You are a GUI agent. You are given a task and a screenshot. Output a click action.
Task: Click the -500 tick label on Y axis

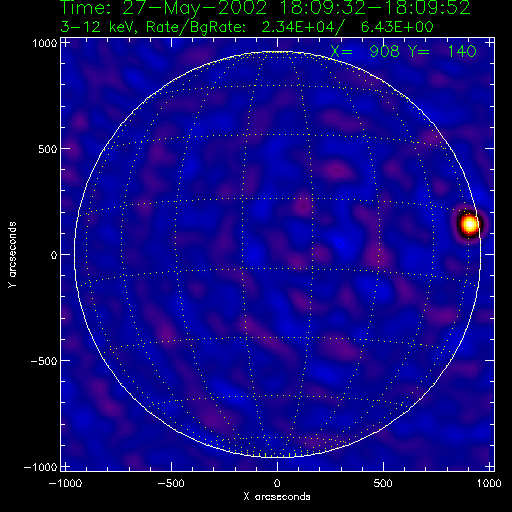pos(44,361)
